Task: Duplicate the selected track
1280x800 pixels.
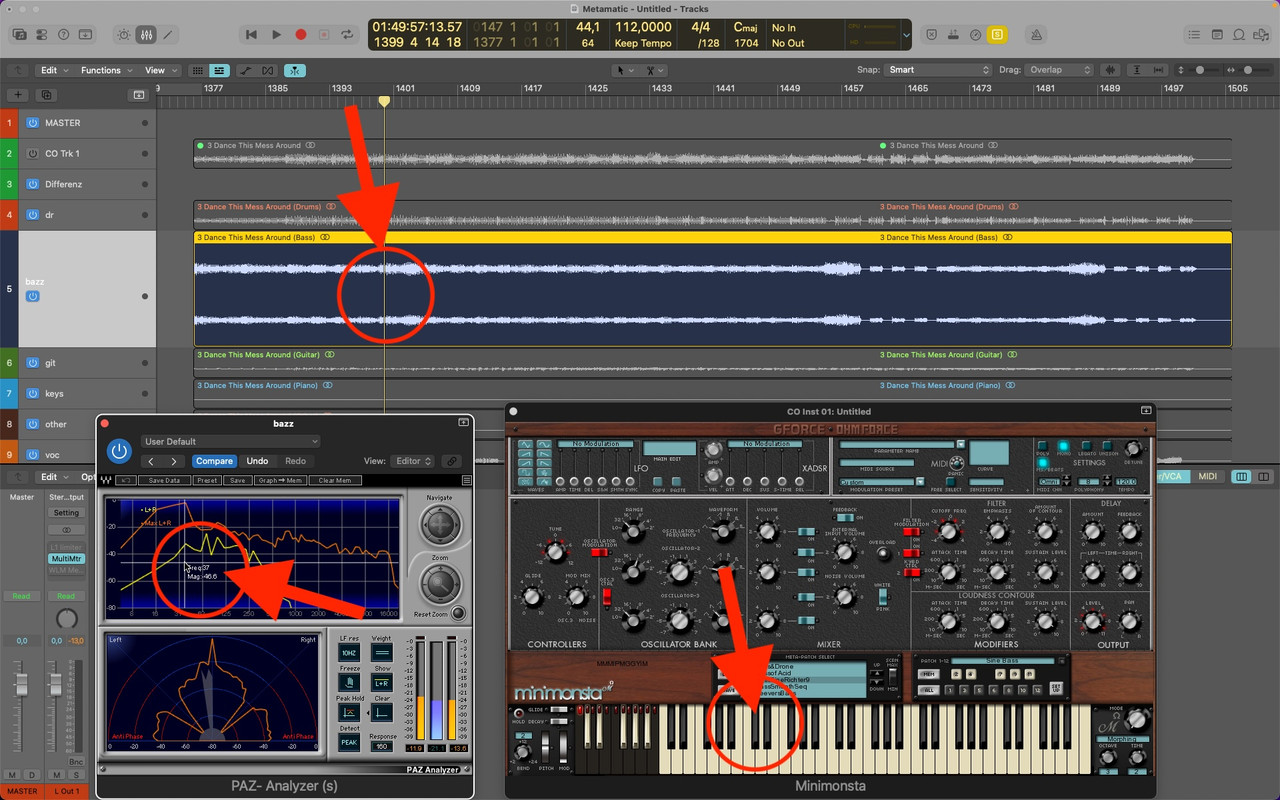Action: pos(45,95)
